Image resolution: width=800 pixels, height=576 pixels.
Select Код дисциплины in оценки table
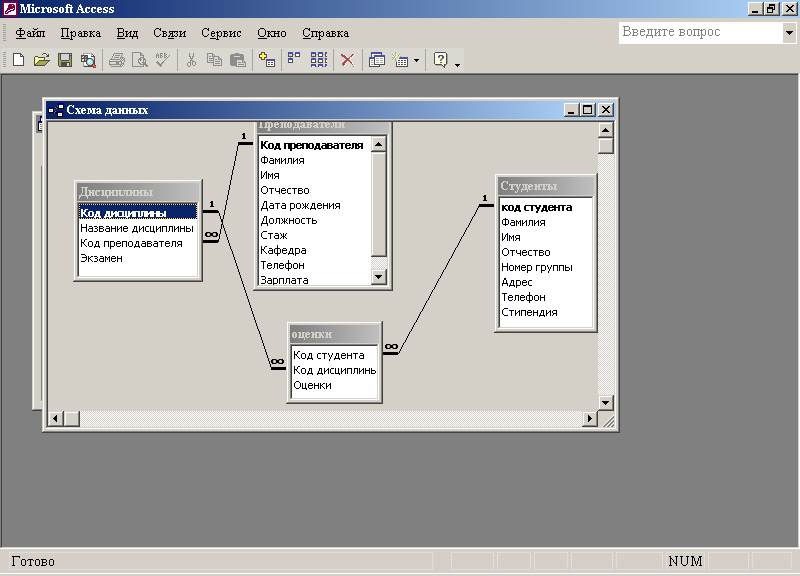pyautogui.click(x=334, y=370)
